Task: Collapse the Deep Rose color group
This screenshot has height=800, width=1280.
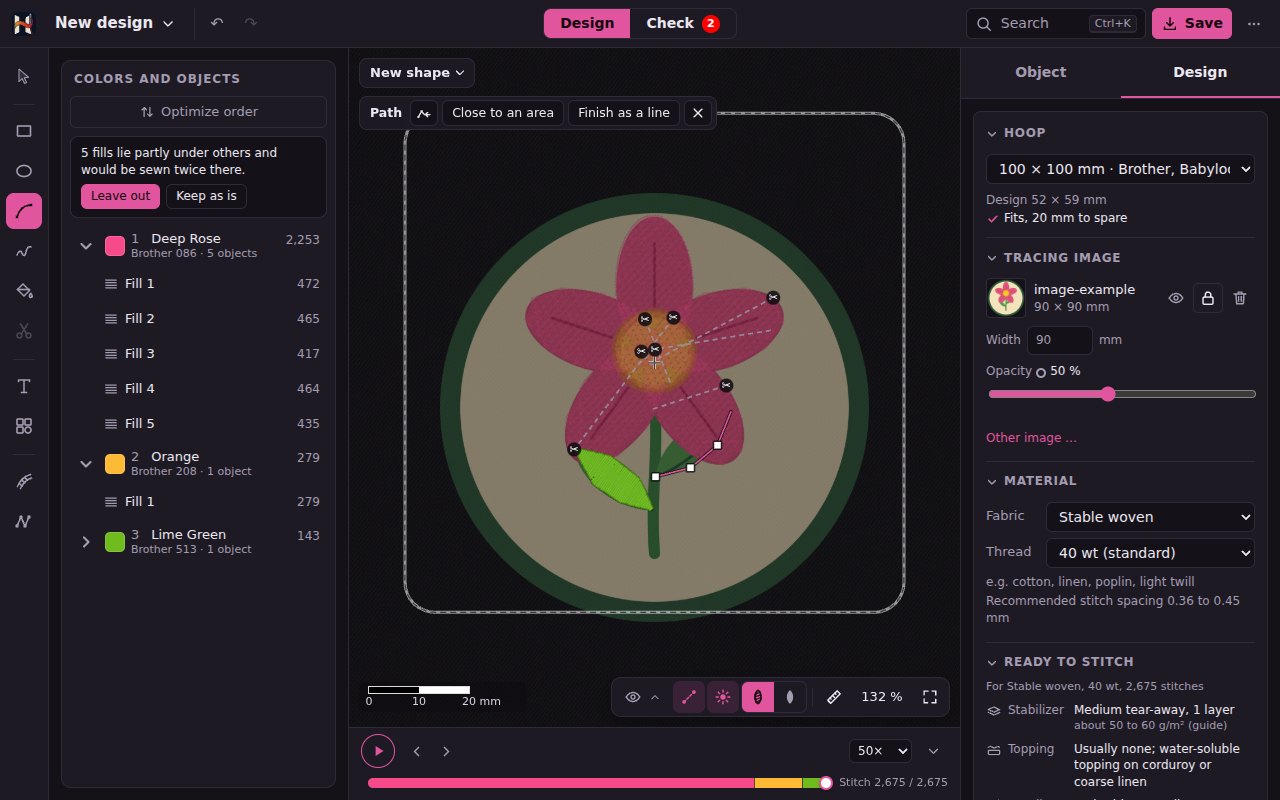Action: (x=86, y=246)
